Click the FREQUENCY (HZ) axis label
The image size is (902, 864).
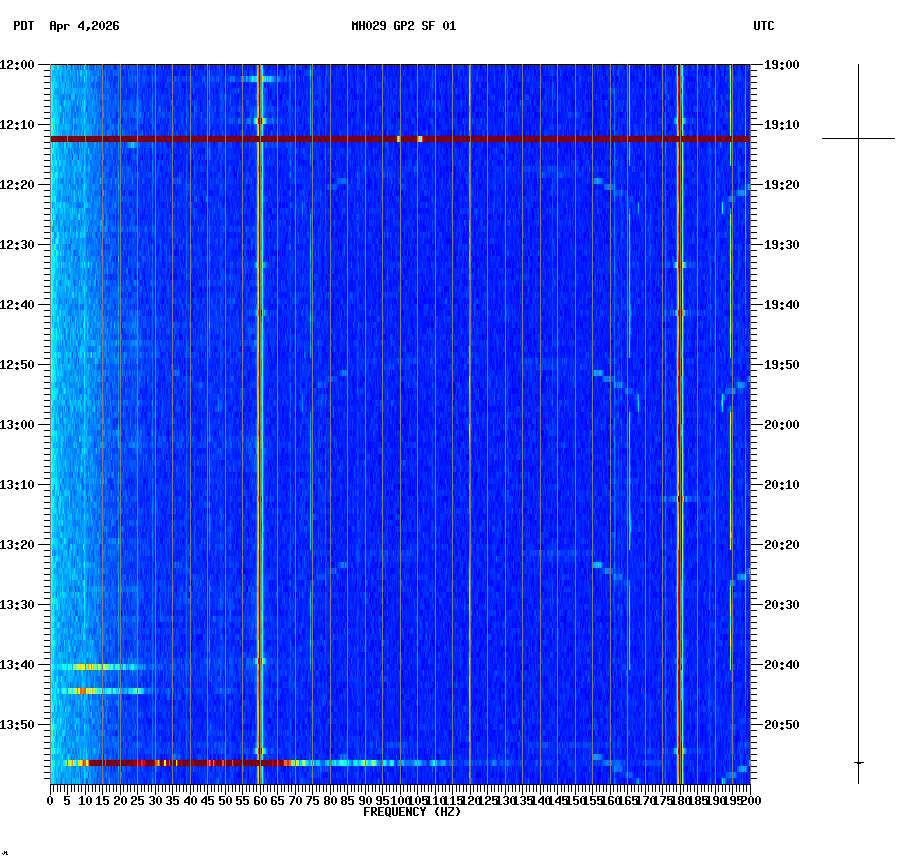tap(411, 812)
